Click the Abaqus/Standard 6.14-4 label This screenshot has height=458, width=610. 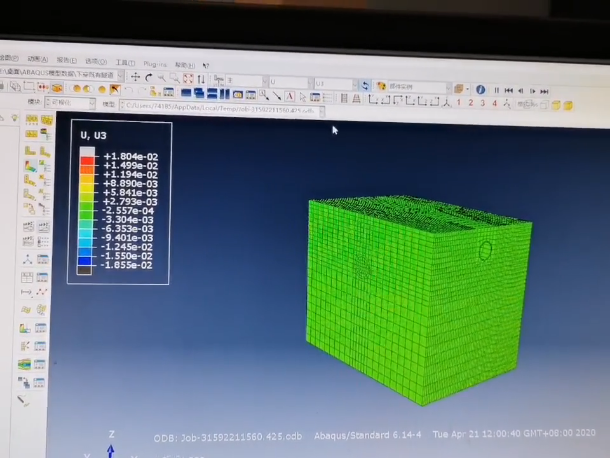tap(368, 435)
